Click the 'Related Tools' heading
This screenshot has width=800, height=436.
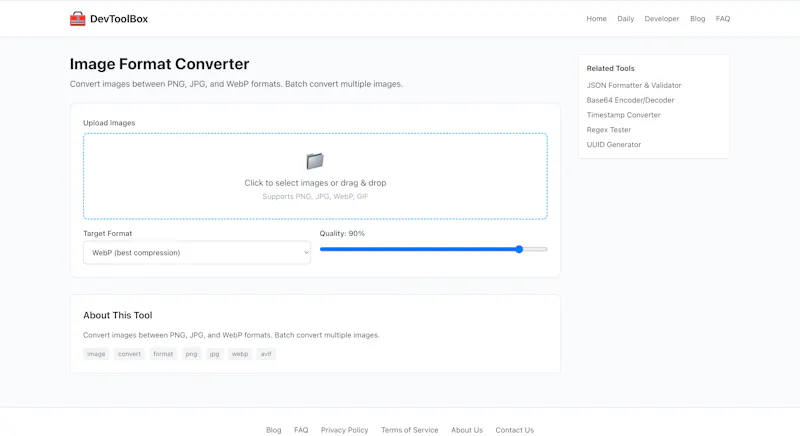[x=611, y=68]
